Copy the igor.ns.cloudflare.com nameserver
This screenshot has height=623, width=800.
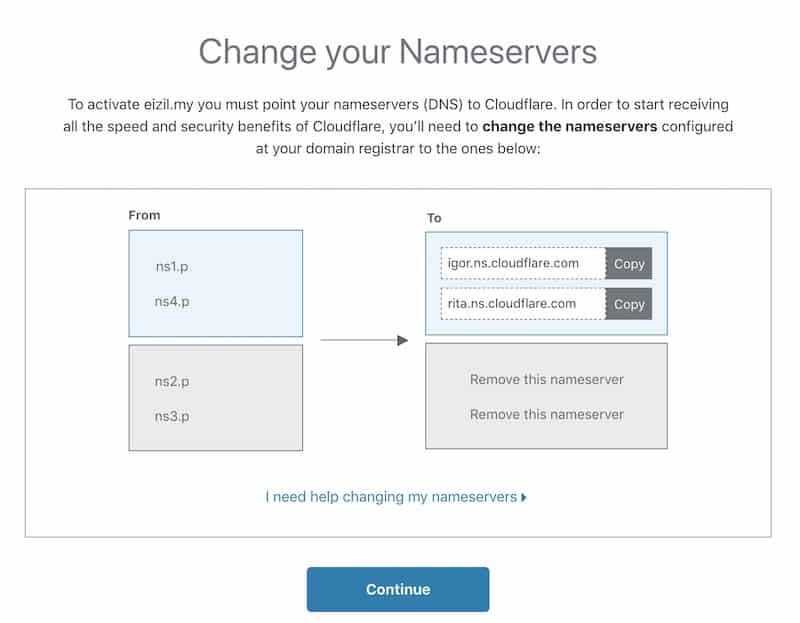(629, 263)
